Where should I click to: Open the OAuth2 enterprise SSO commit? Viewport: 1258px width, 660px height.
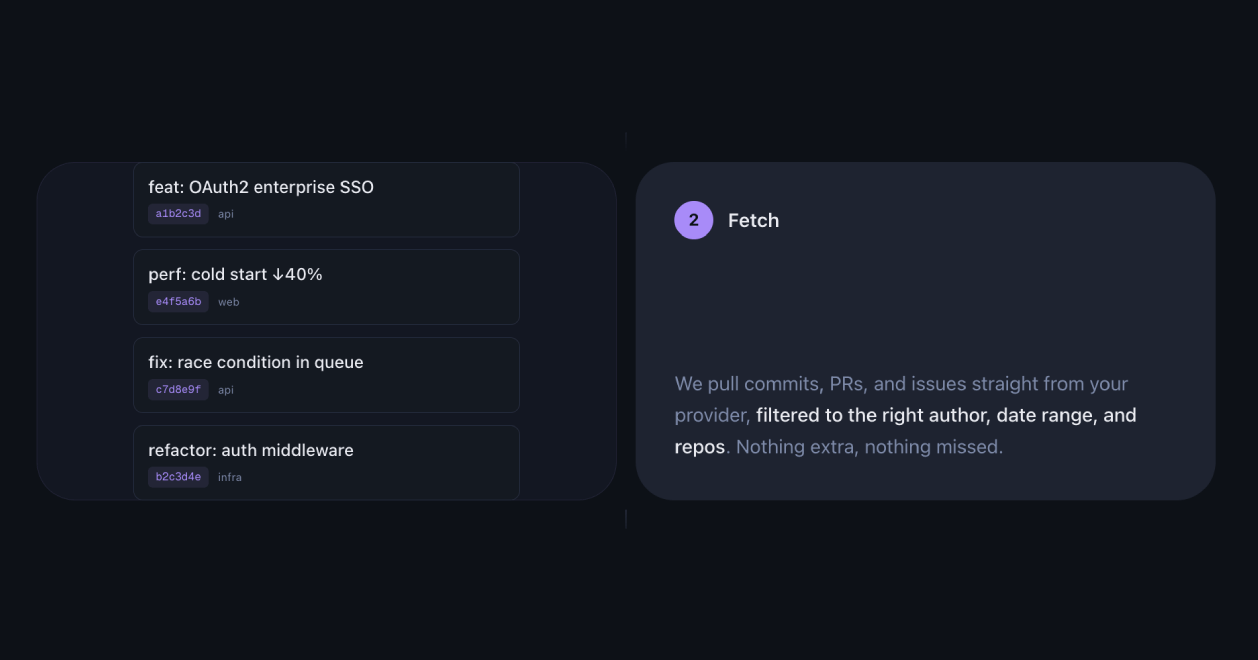coord(261,187)
